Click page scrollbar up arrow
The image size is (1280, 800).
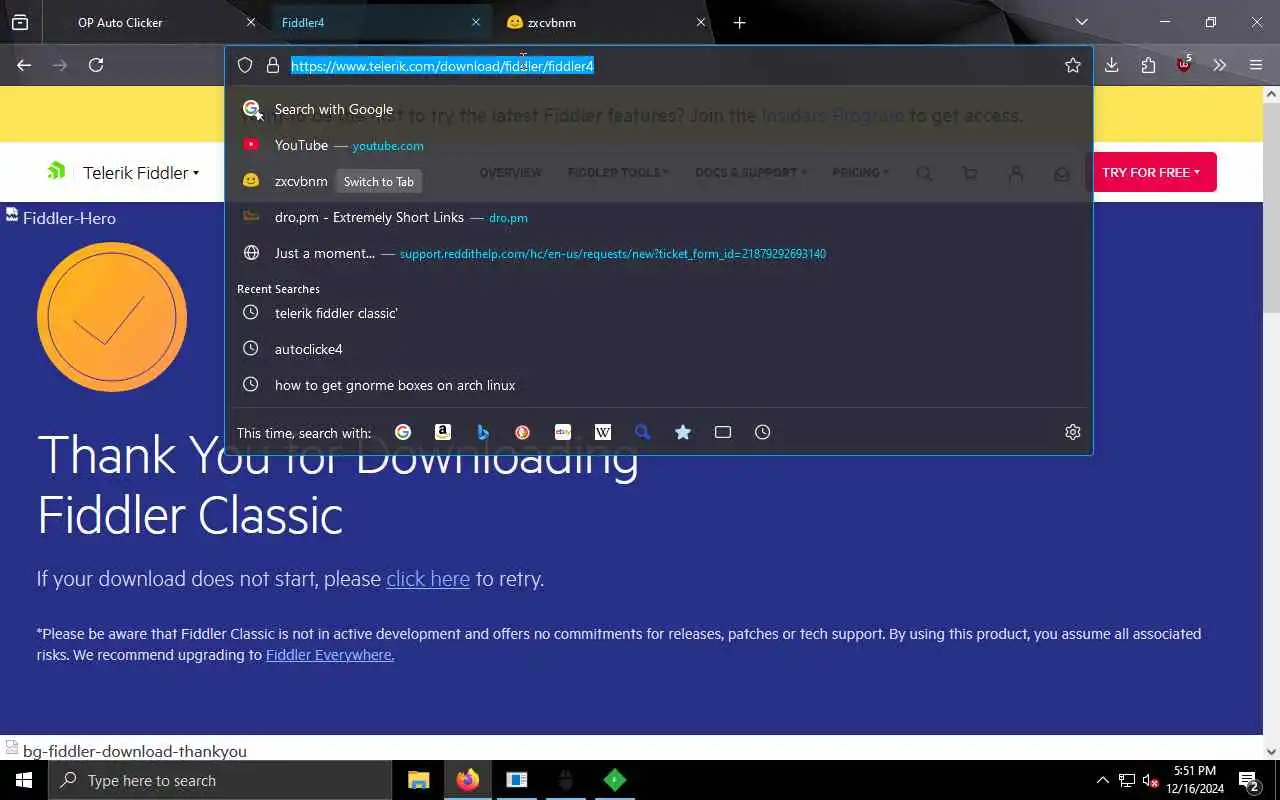click(x=1271, y=95)
